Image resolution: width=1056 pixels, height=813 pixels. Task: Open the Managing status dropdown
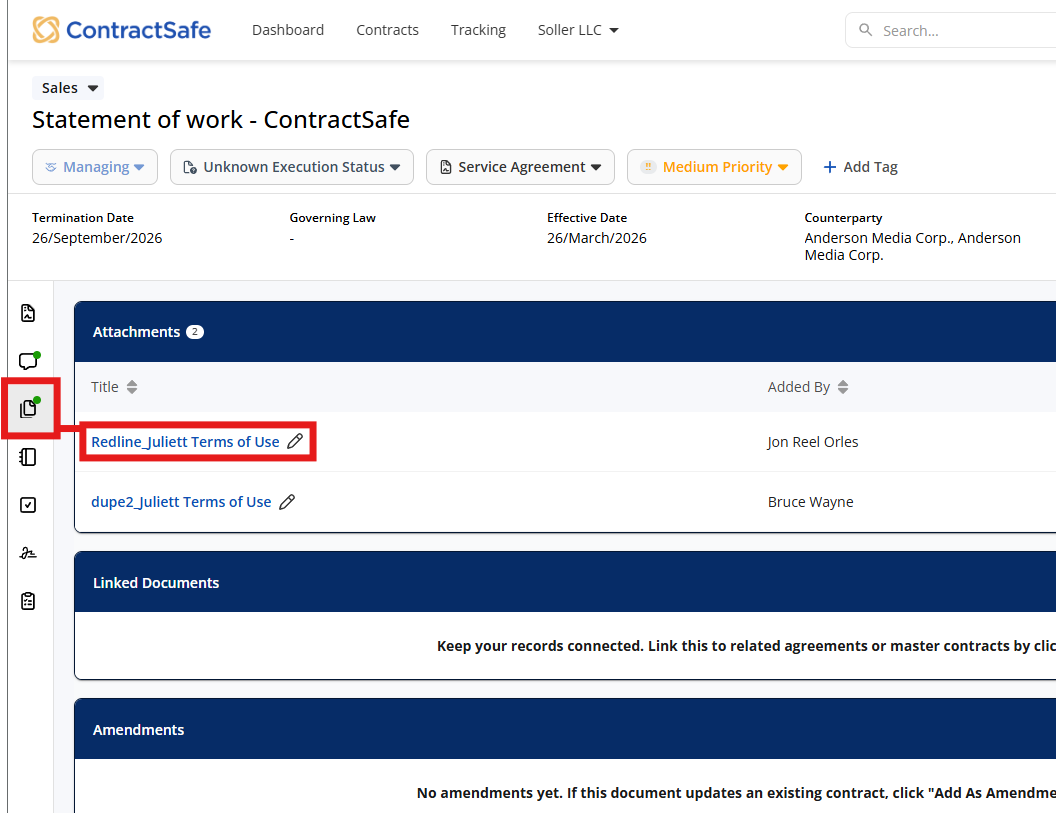pyautogui.click(x=95, y=167)
